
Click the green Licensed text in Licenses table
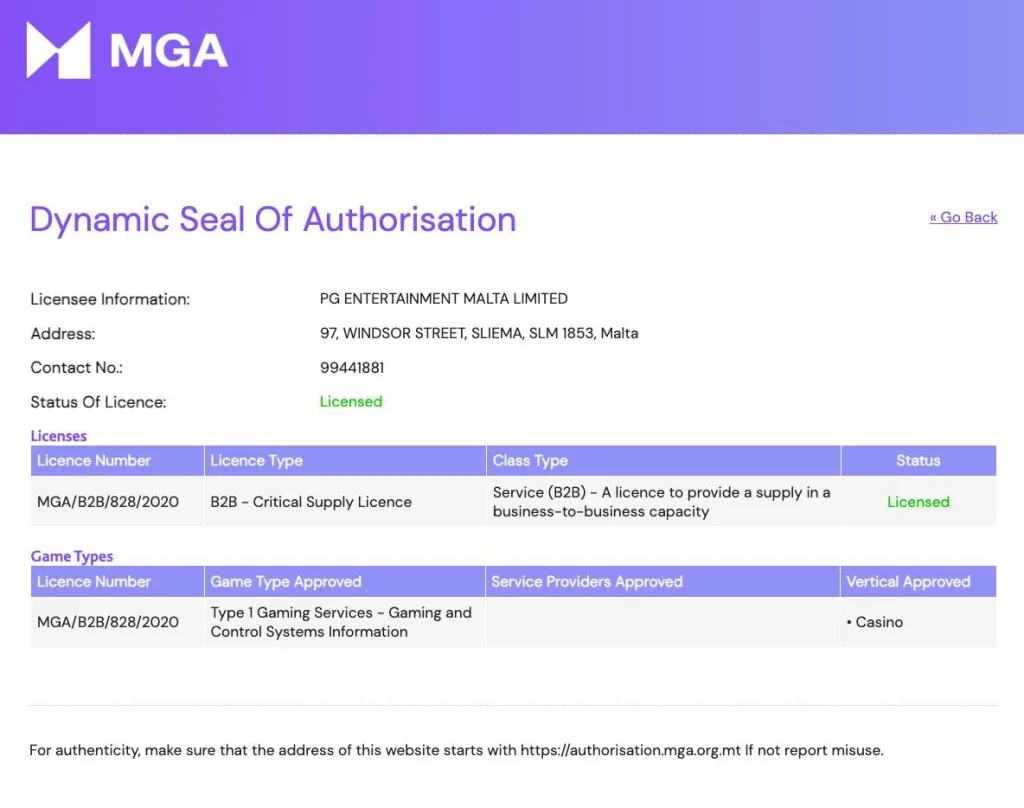click(918, 501)
